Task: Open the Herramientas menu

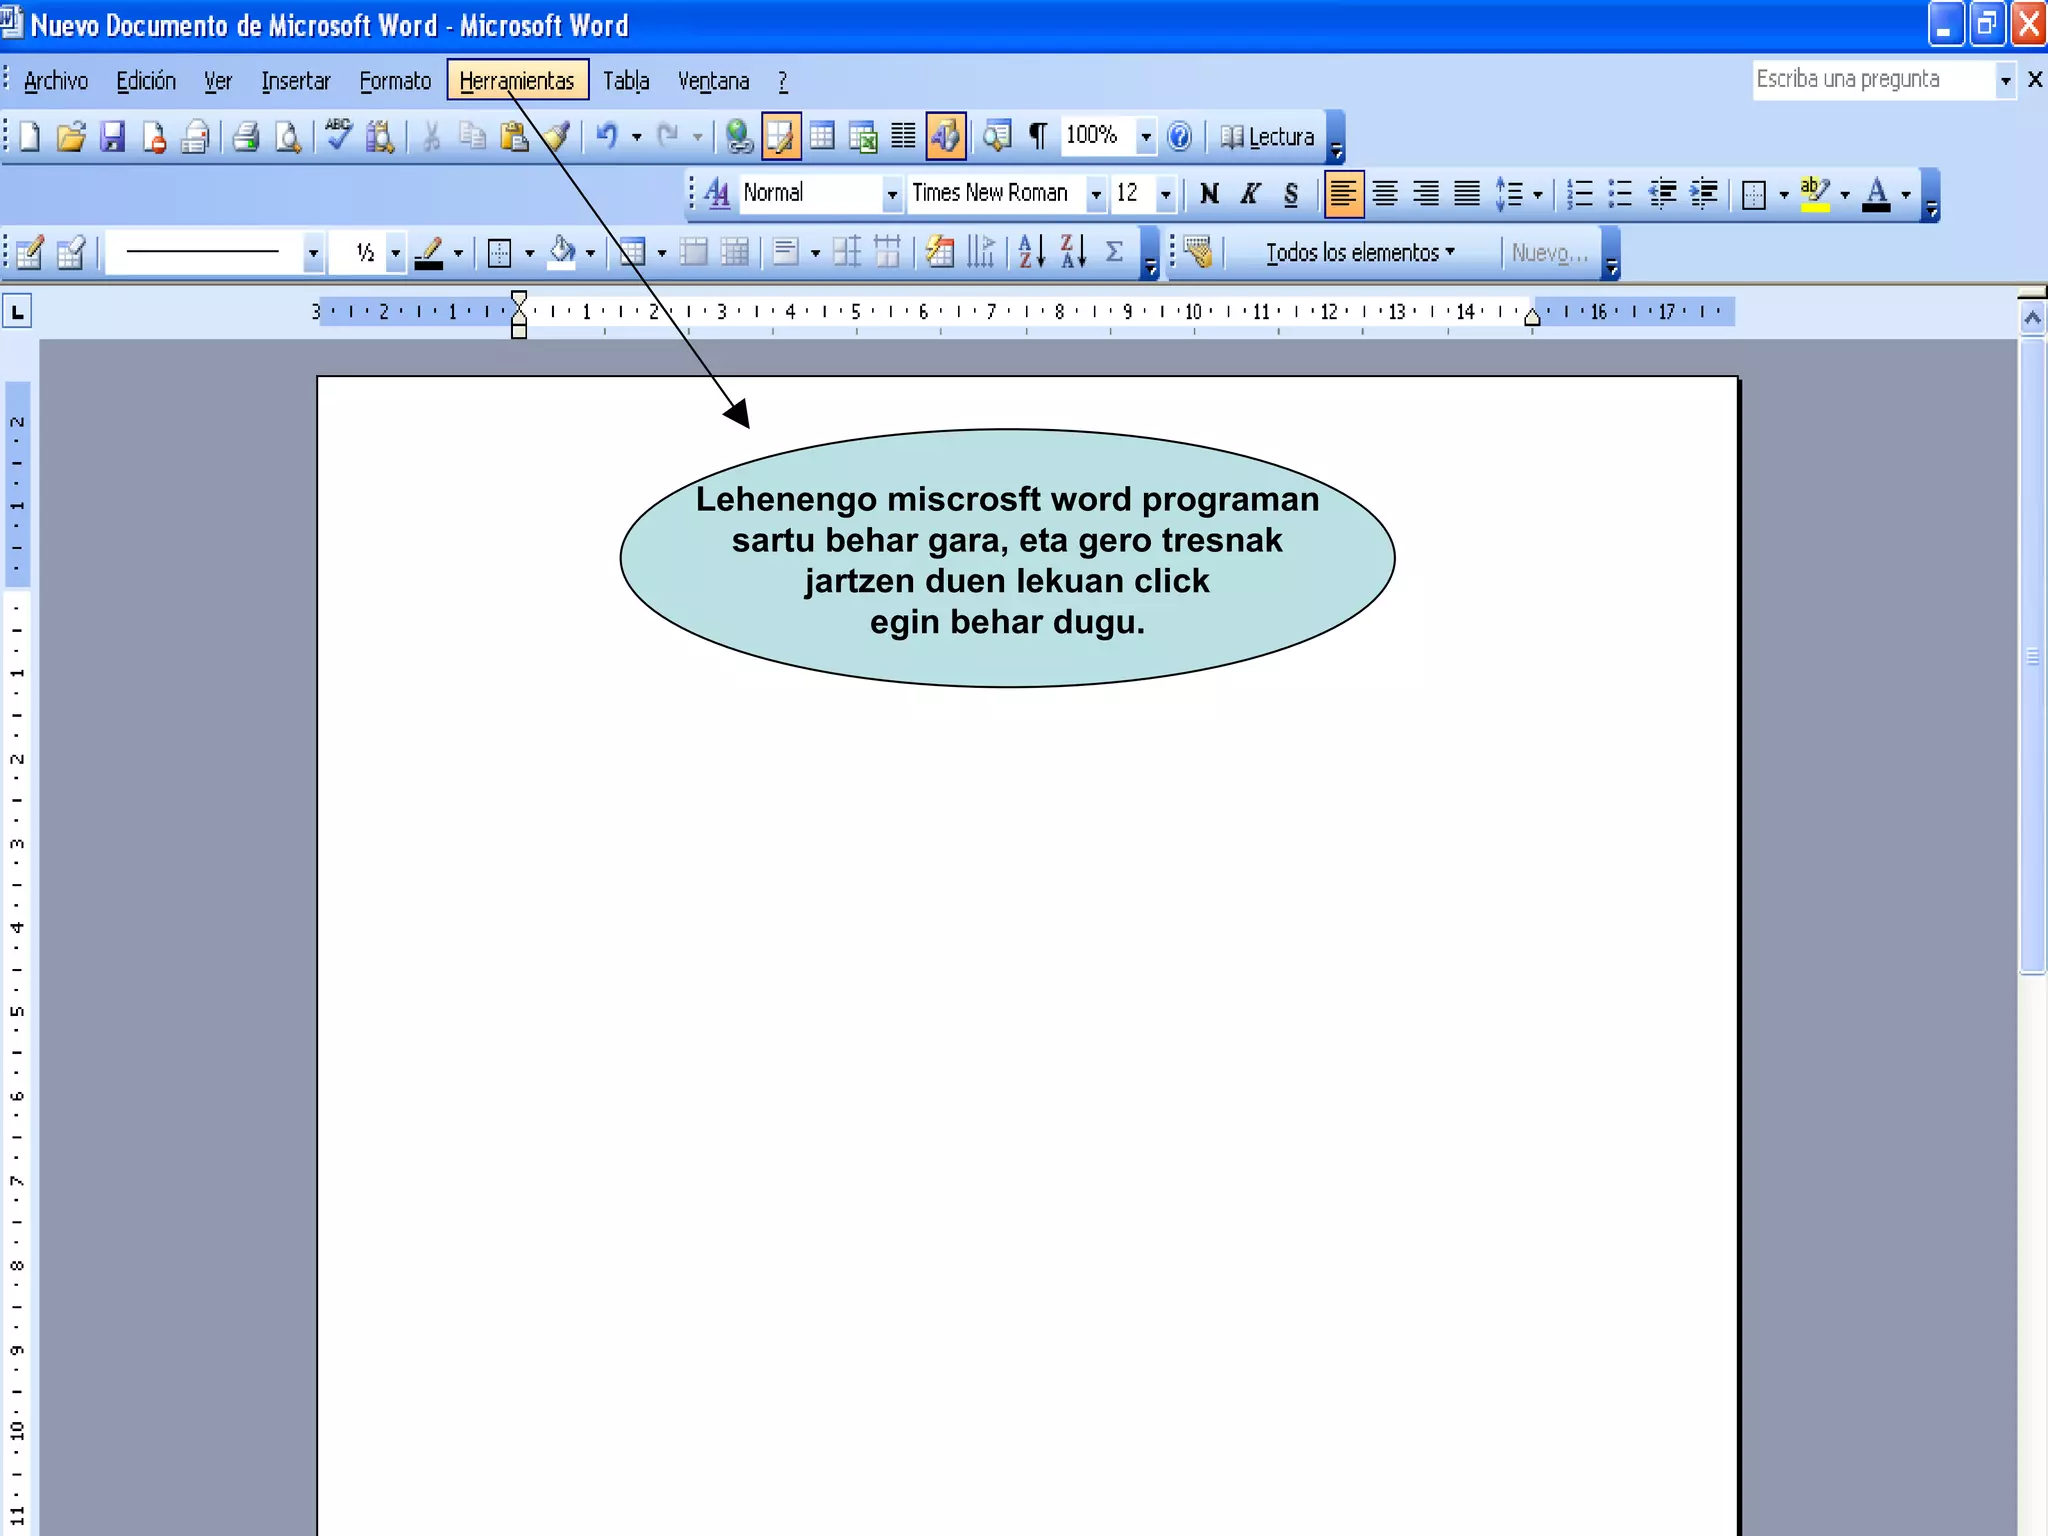Action: click(517, 81)
